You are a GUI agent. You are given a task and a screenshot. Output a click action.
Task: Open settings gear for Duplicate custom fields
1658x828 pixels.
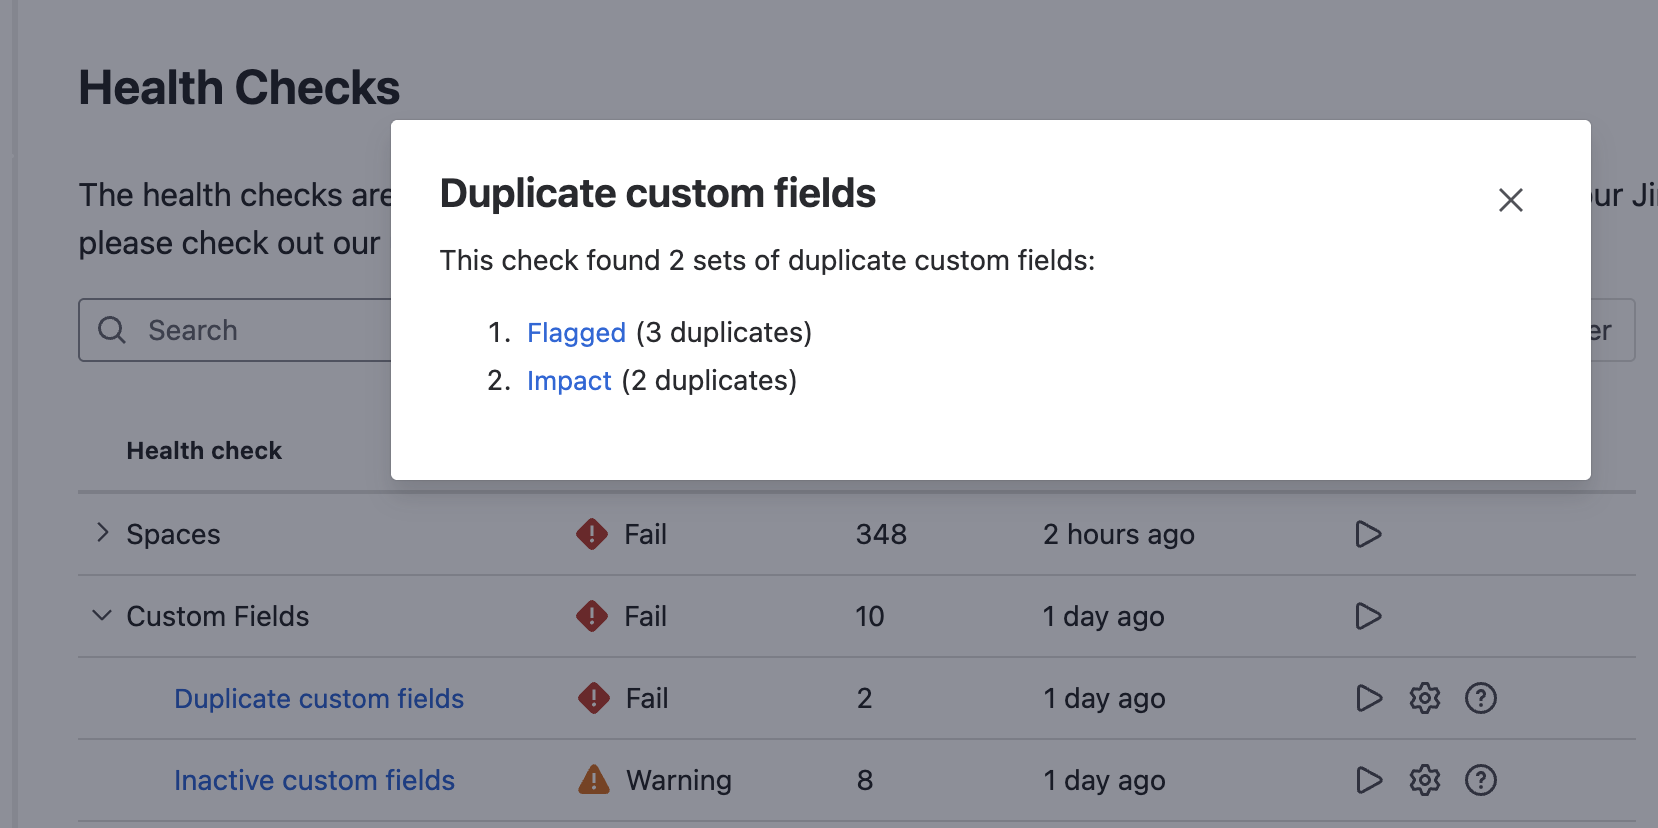(1424, 698)
